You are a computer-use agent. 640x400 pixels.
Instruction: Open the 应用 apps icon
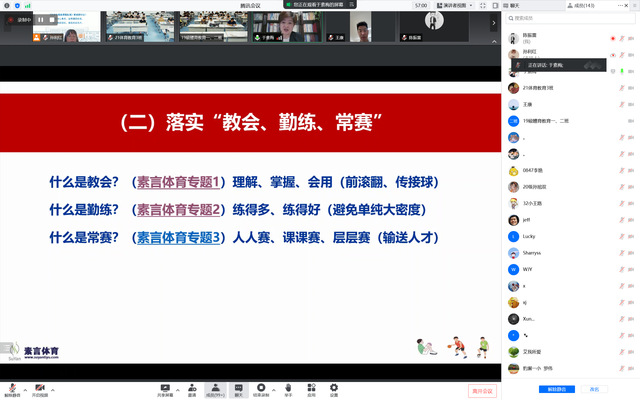tap(311, 387)
